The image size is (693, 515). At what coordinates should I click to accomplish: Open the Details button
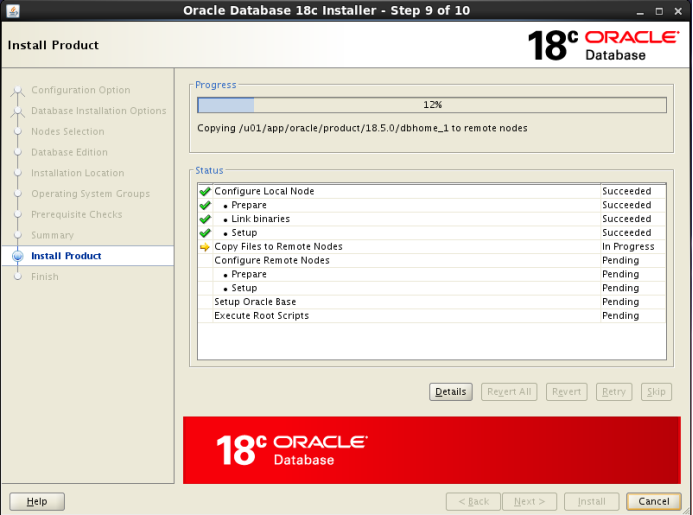click(x=450, y=392)
